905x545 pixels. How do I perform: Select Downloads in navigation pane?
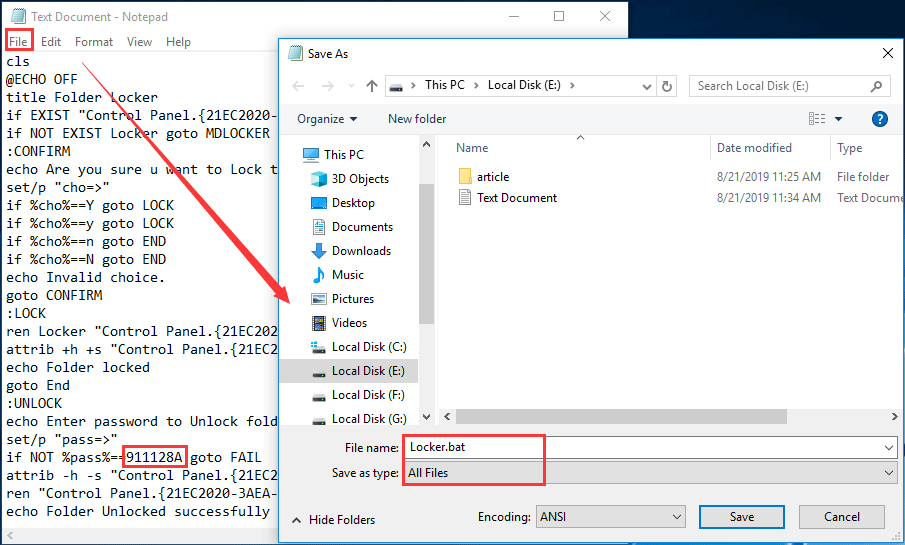(x=361, y=251)
